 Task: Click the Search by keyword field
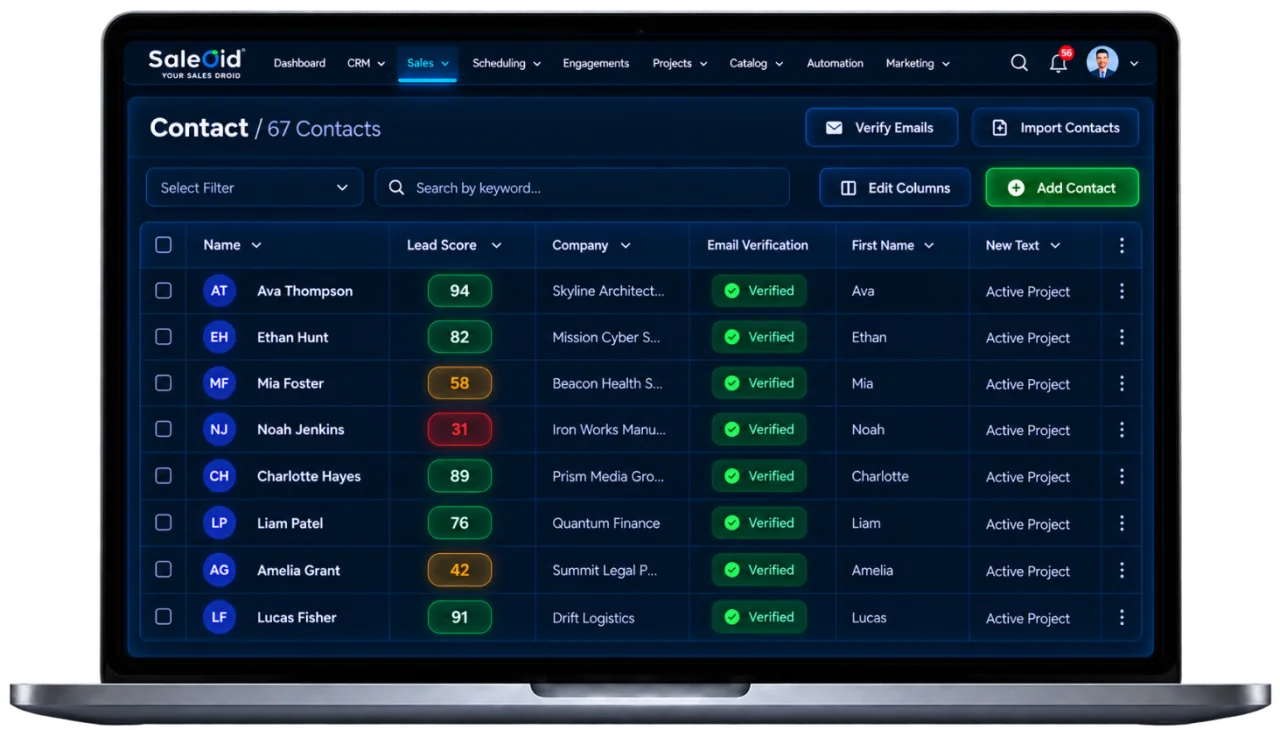[x=582, y=187]
